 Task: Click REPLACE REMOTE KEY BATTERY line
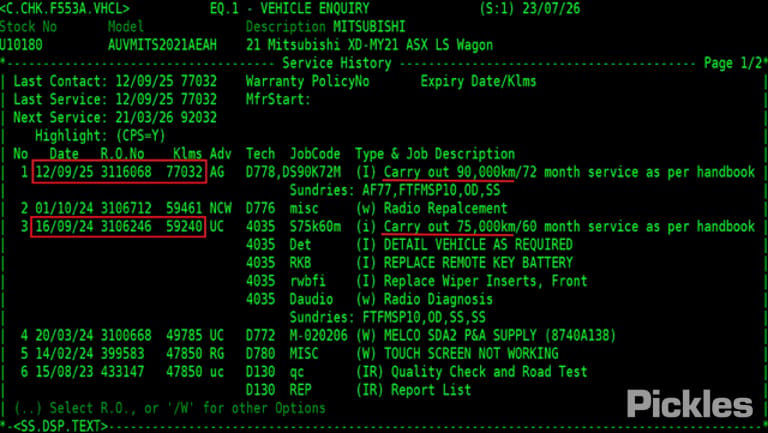pyautogui.click(x=478, y=263)
